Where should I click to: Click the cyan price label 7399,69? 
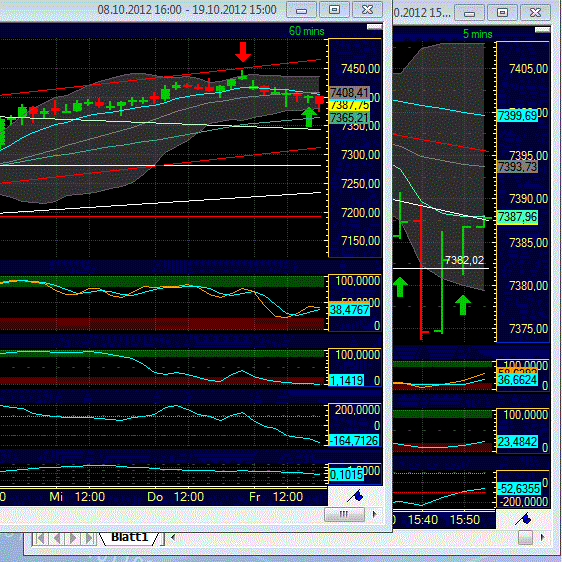pos(517,116)
